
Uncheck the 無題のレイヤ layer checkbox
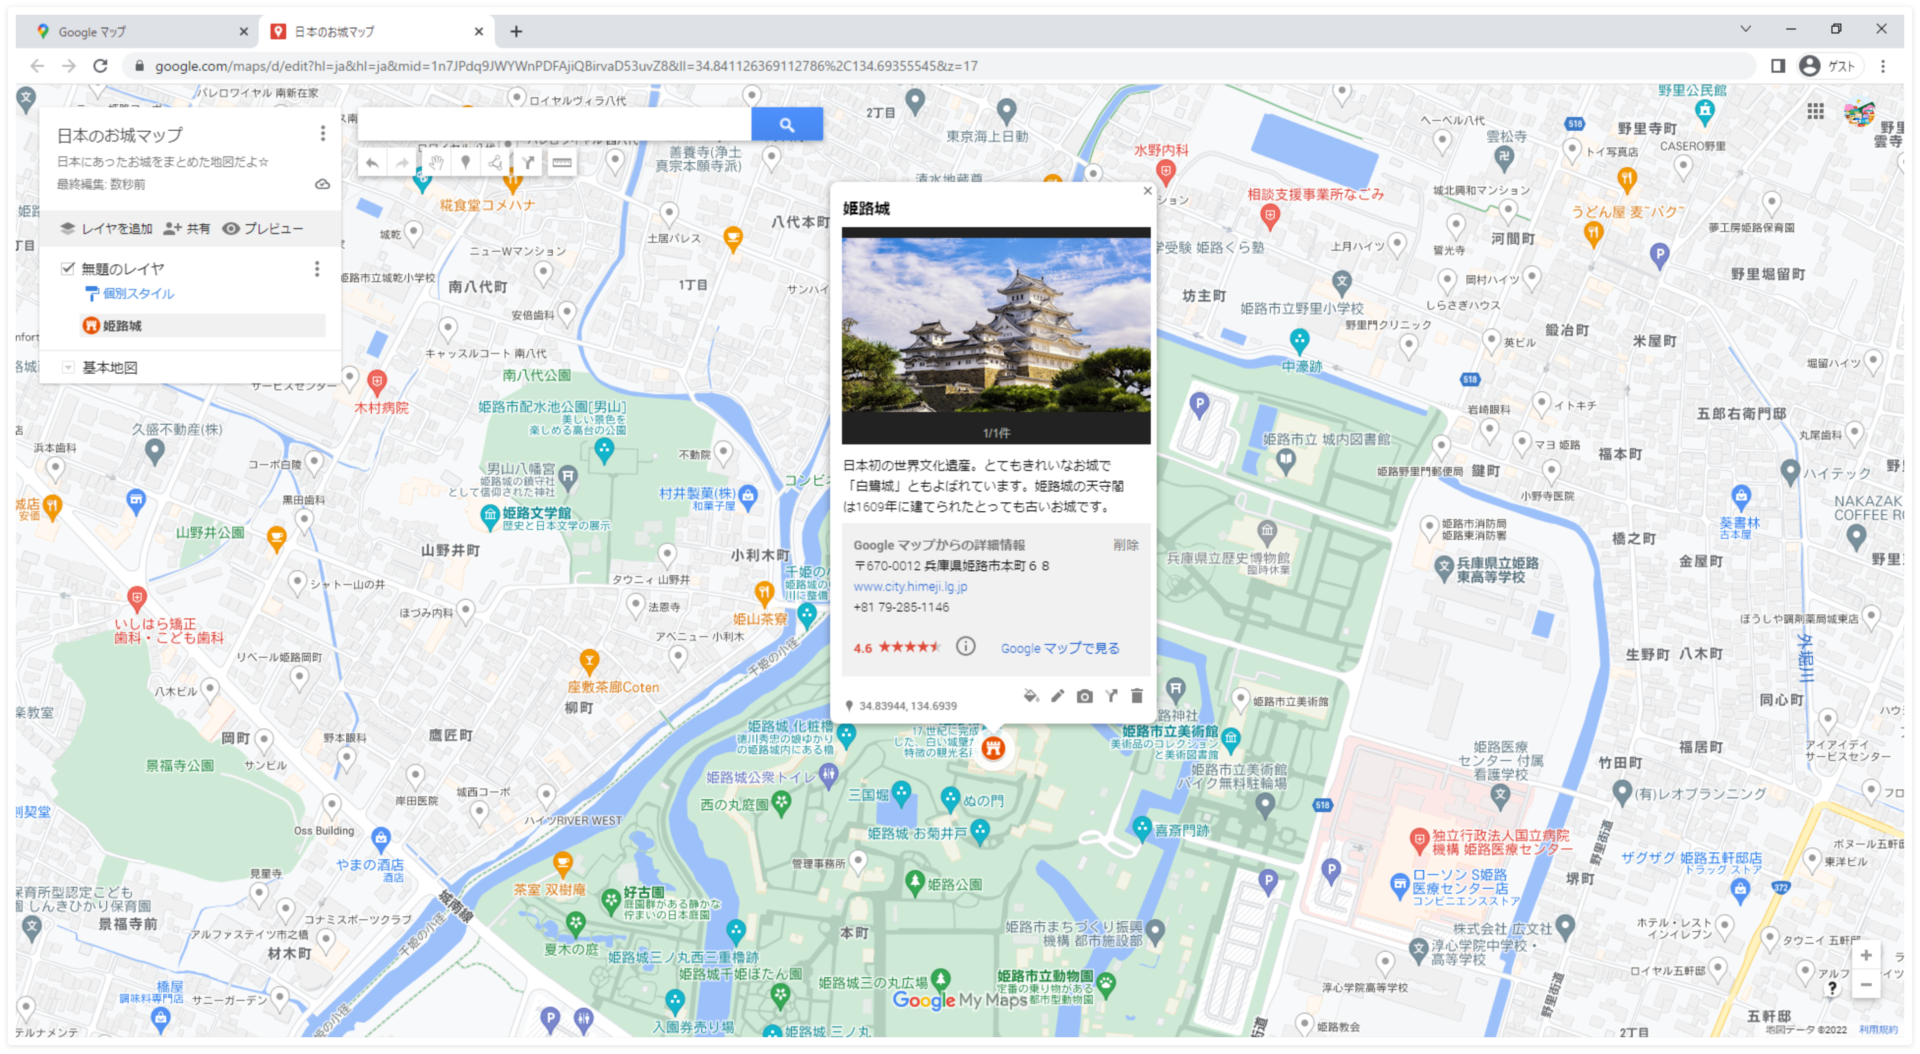tap(68, 268)
